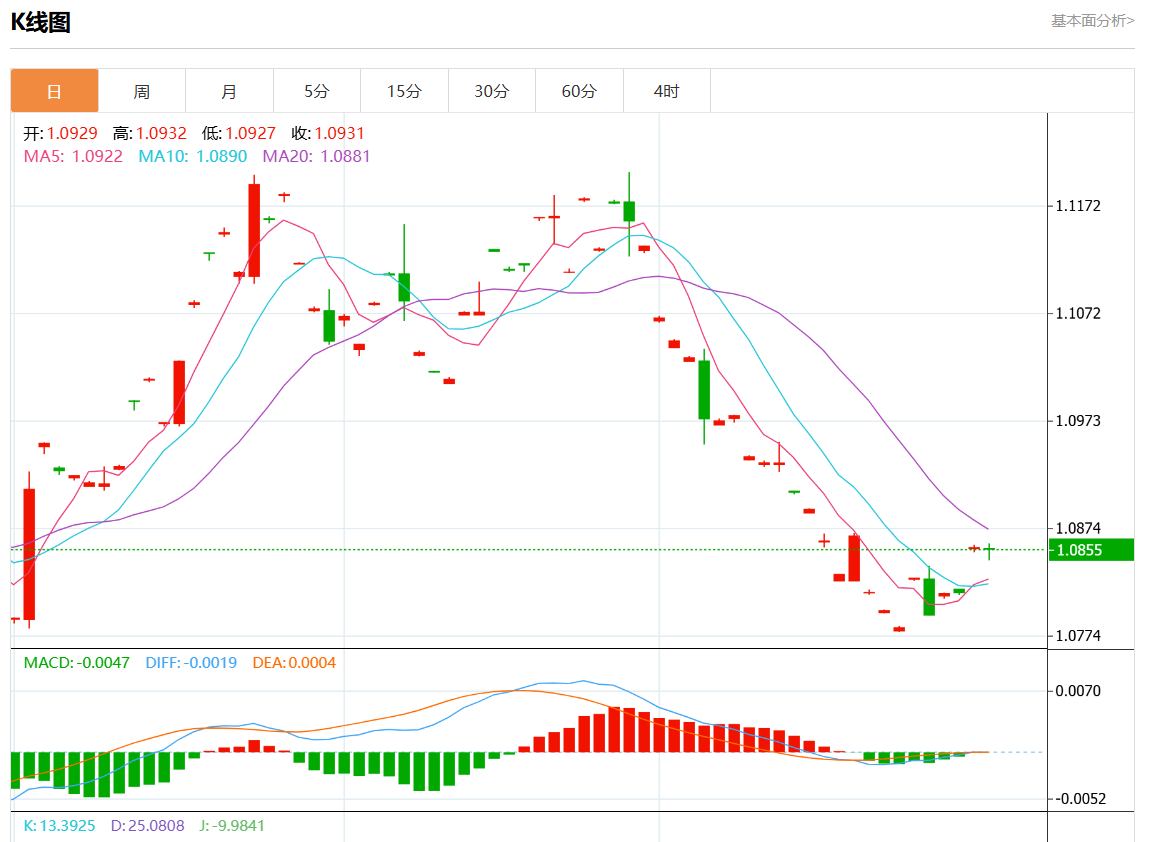Open the 基本面分析 link
Viewport: 1162px width, 842px height.
(x=1092, y=20)
